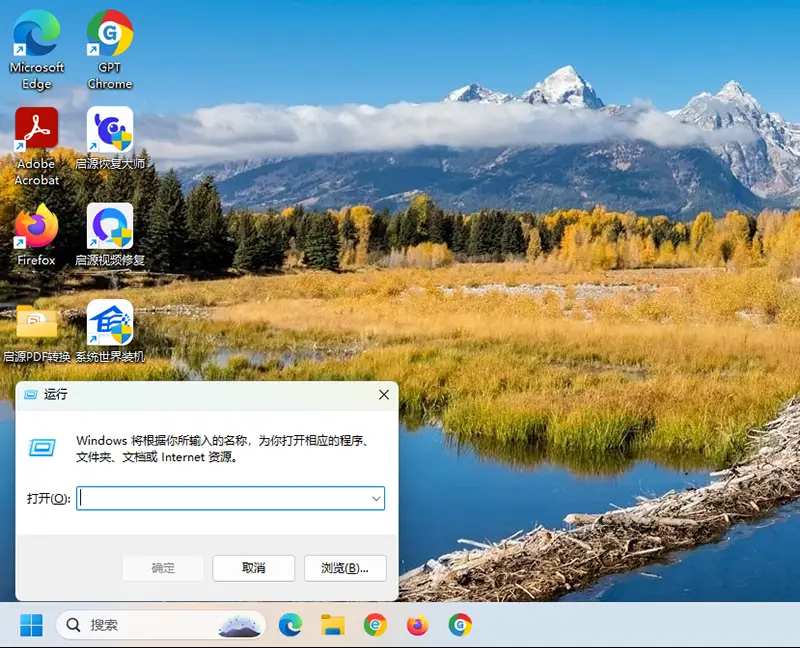The height and width of the screenshot is (648, 800).
Task: Open Chrome from the taskbar
Action: [375, 625]
